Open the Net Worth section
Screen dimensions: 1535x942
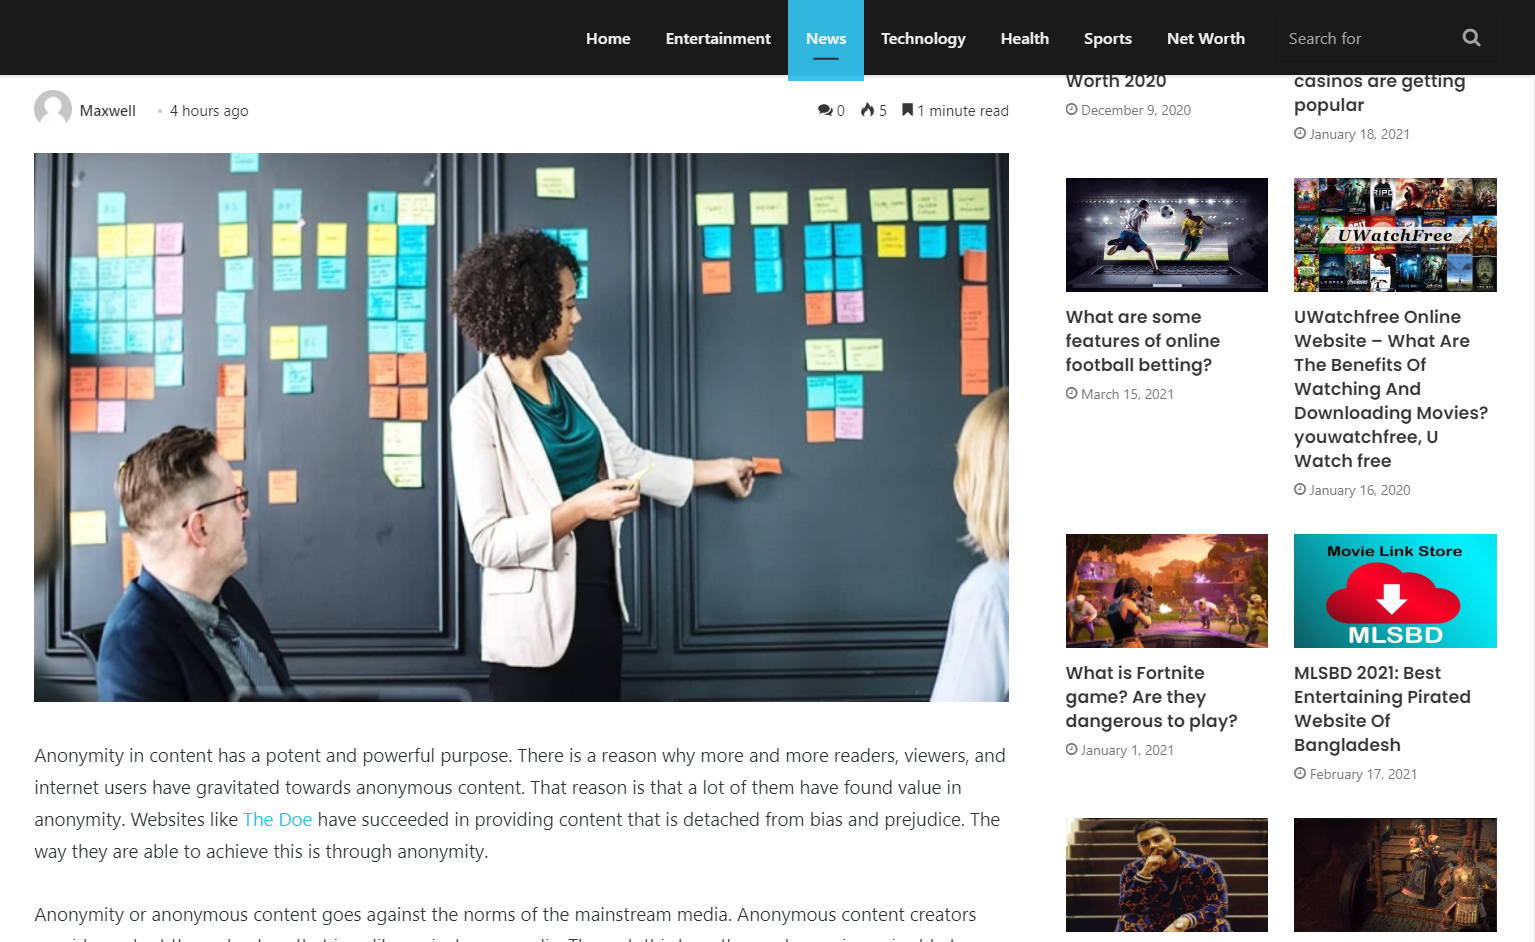pos(1205,38)
